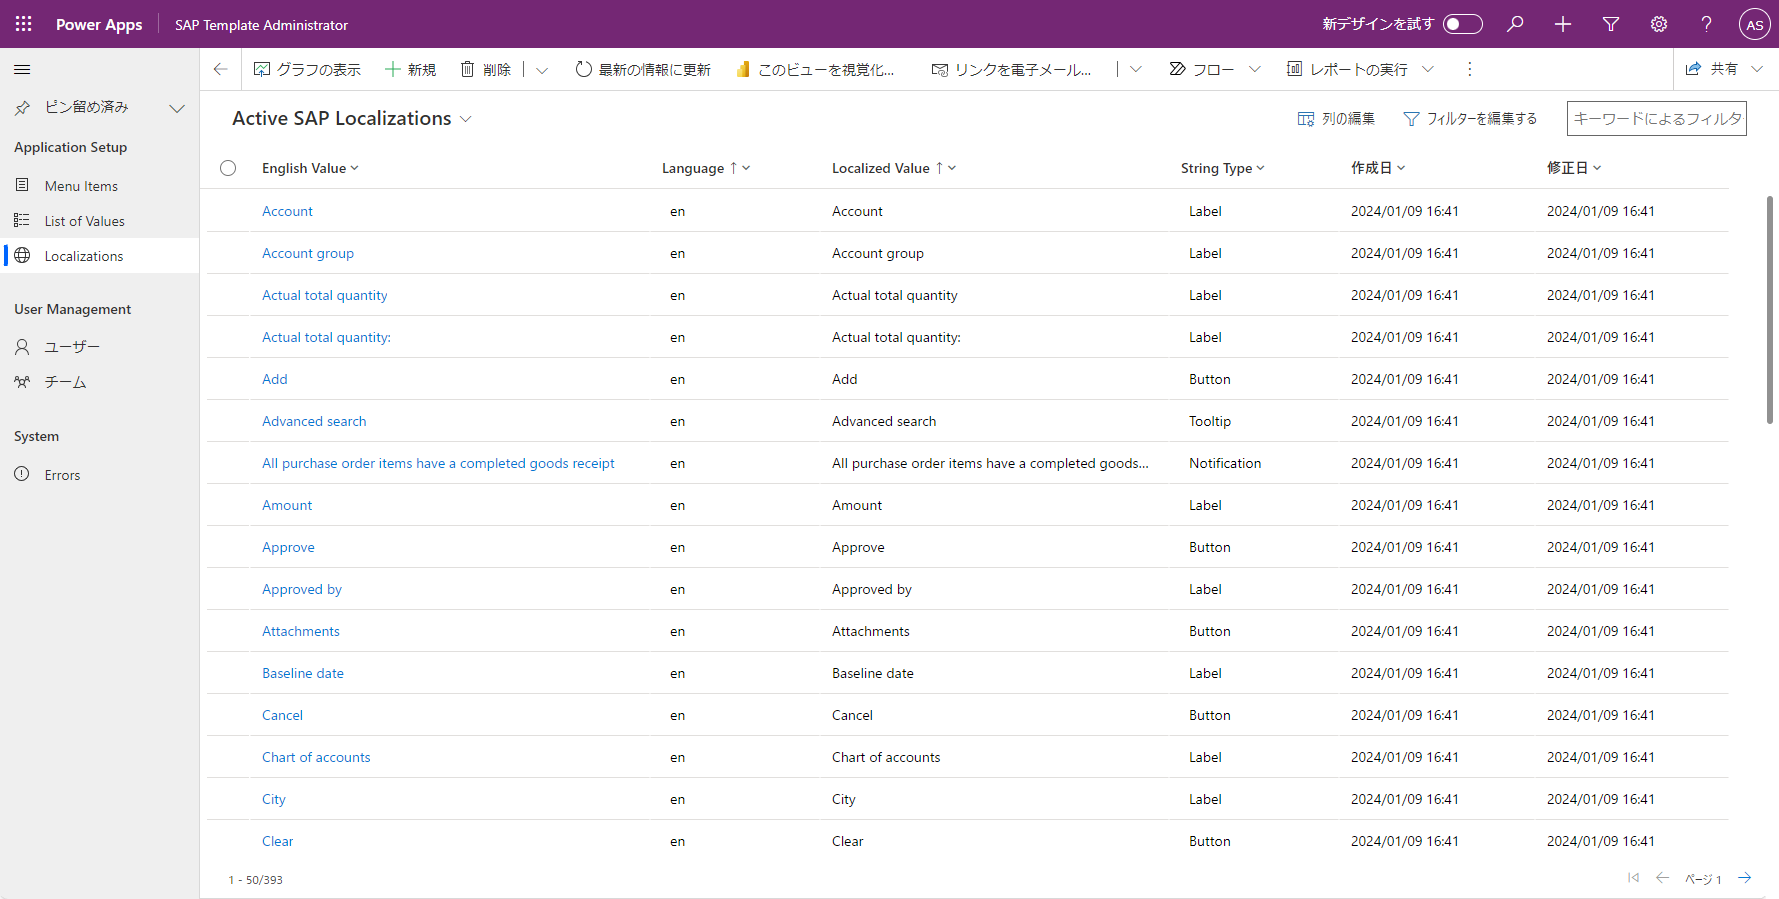Expand the ピン留め済み pinned section chevron
Screen dimensions: 1779x899
(x=177, y=108)
